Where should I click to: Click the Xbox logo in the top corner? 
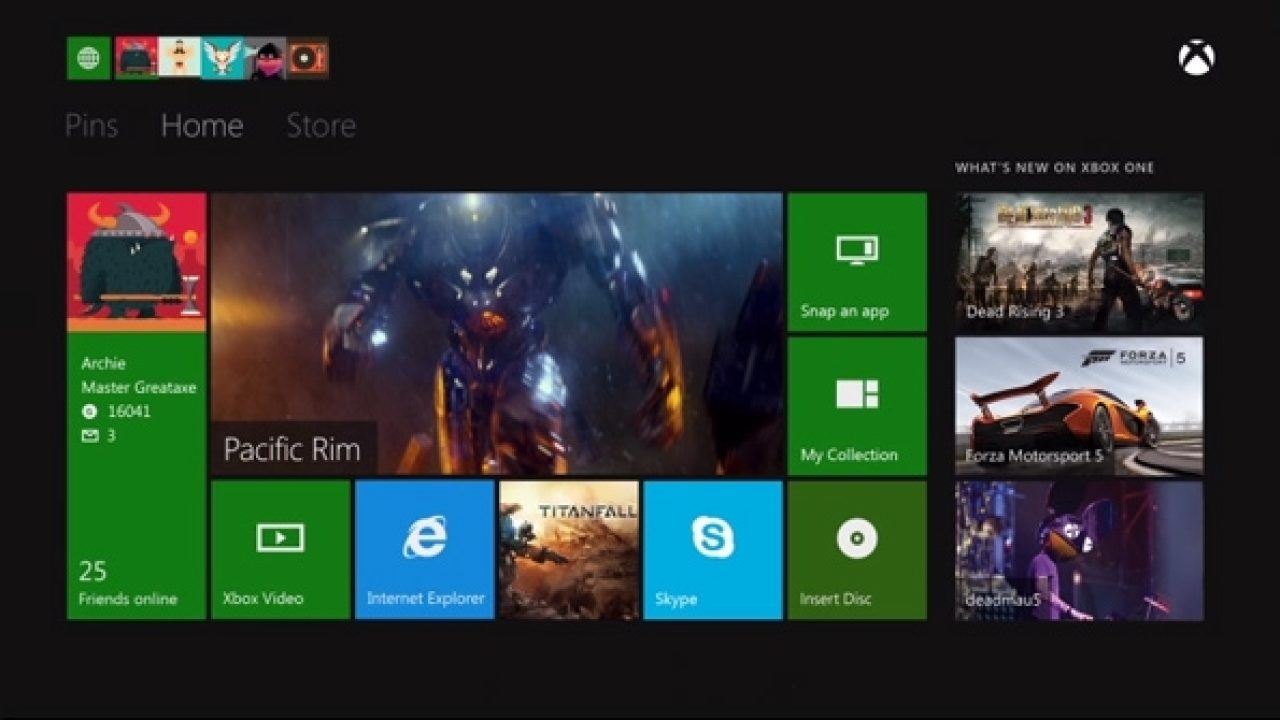[1196, 58]
